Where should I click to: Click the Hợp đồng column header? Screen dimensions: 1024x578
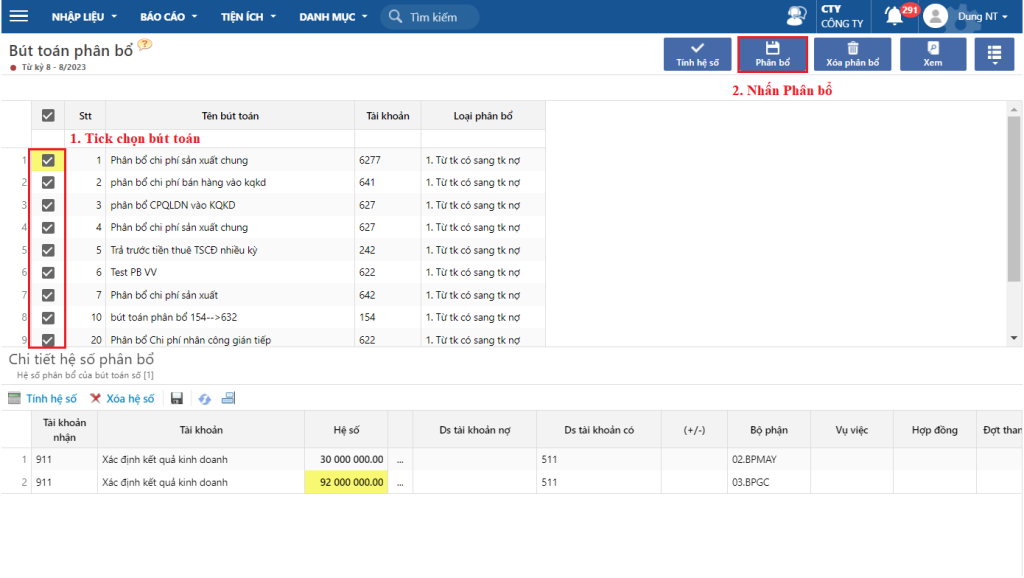point(935,430)
